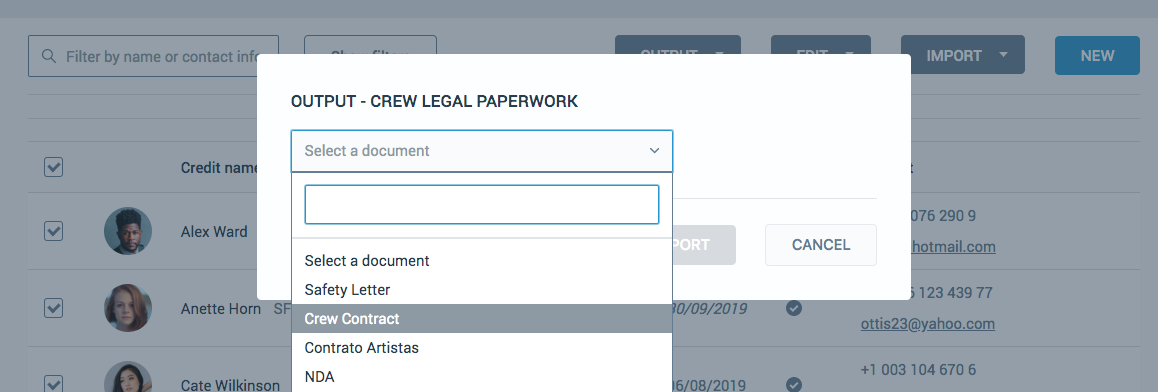Click the verified check icon in Cate Wilkinson row
This screenshot has height=392, width=1158.
(x=794, y=385)
